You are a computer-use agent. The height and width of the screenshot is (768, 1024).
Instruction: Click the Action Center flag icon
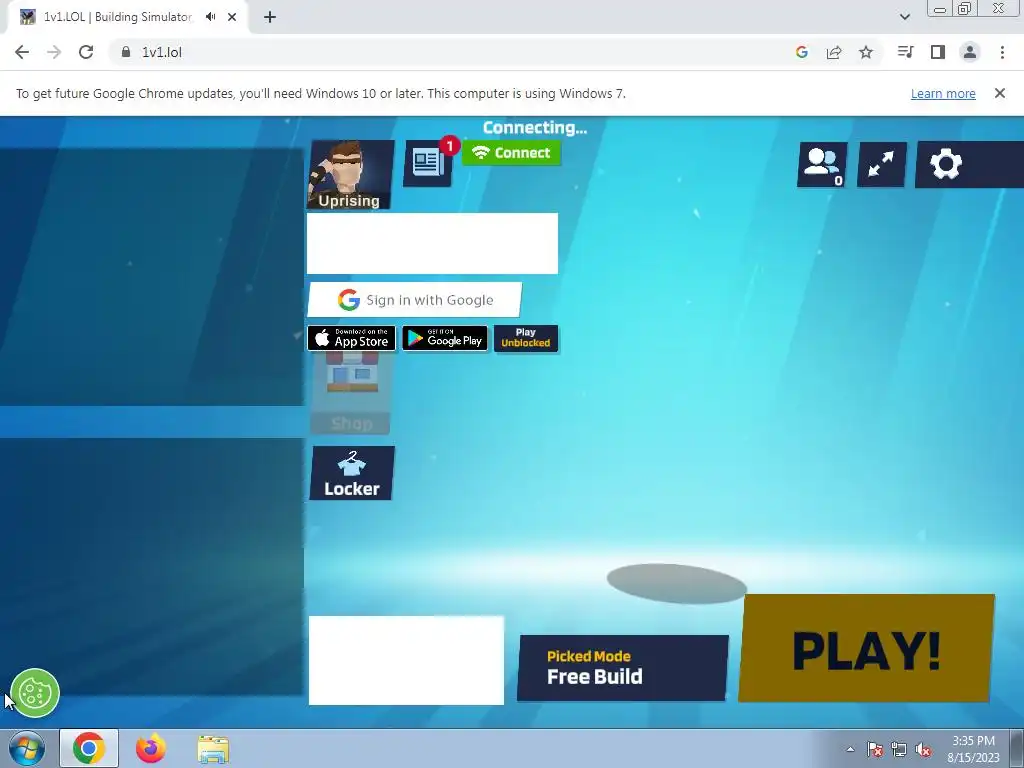coord(875,749)
